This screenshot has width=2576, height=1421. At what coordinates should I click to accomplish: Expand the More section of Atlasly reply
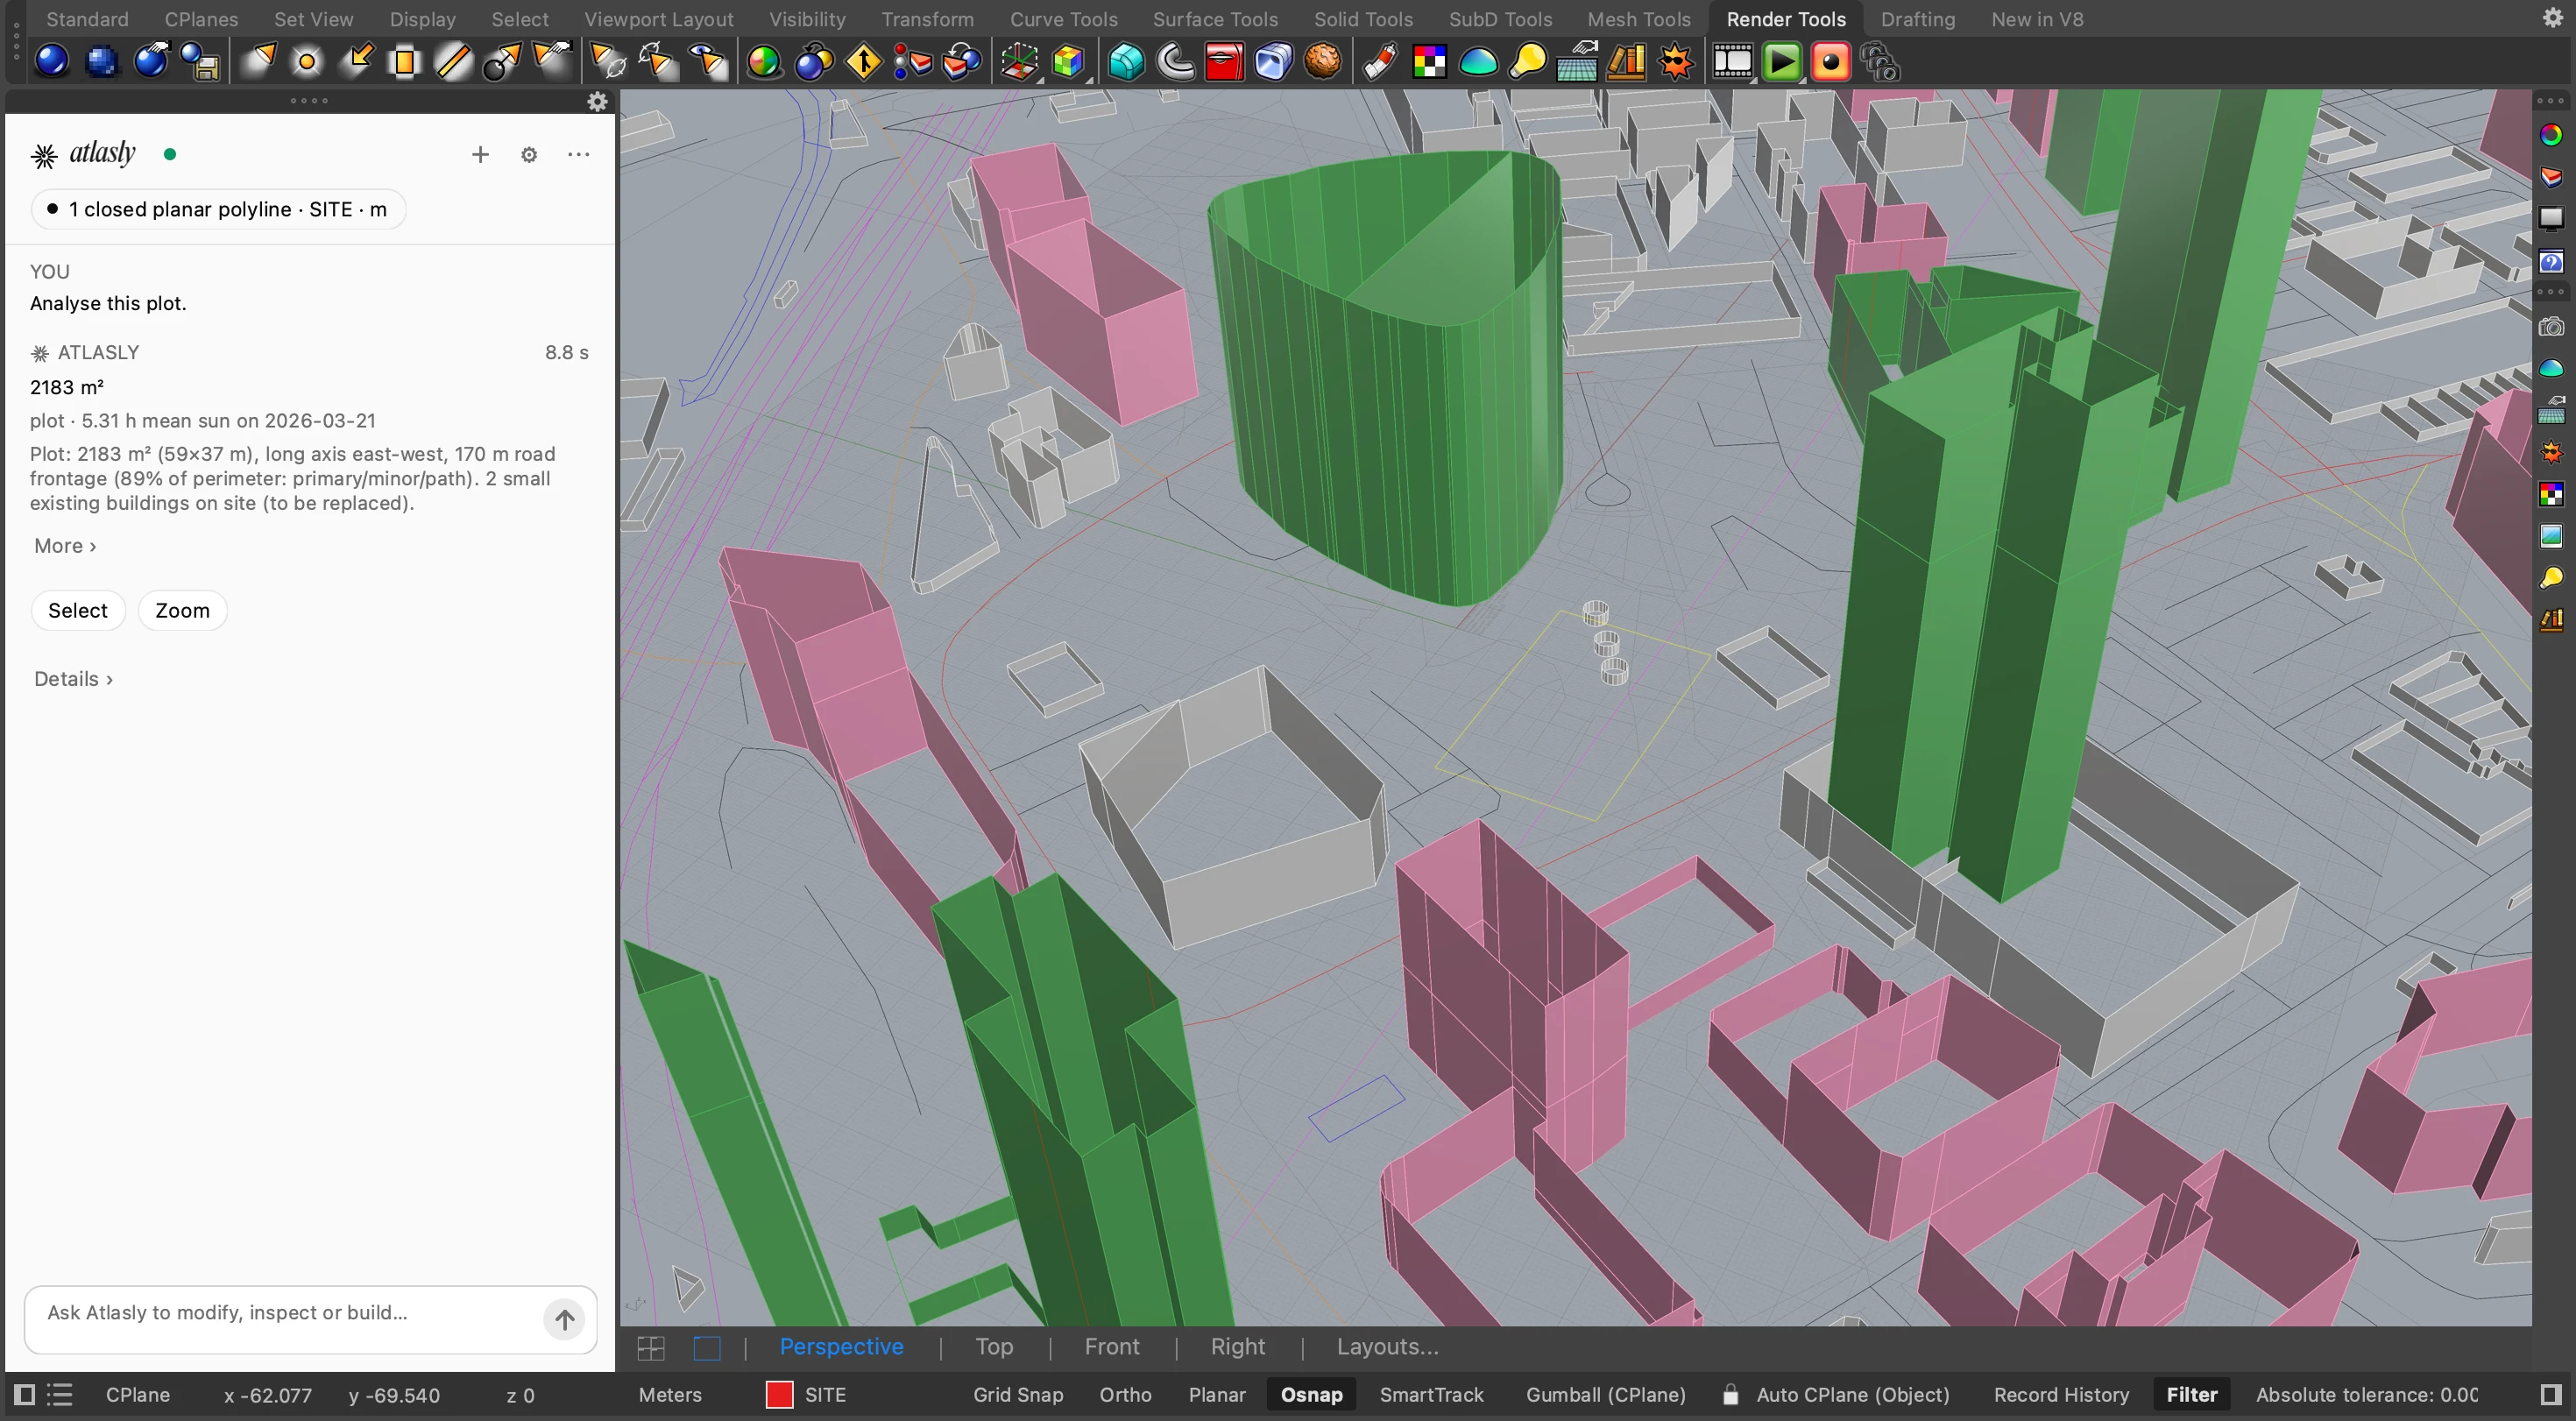click(65, 546)
